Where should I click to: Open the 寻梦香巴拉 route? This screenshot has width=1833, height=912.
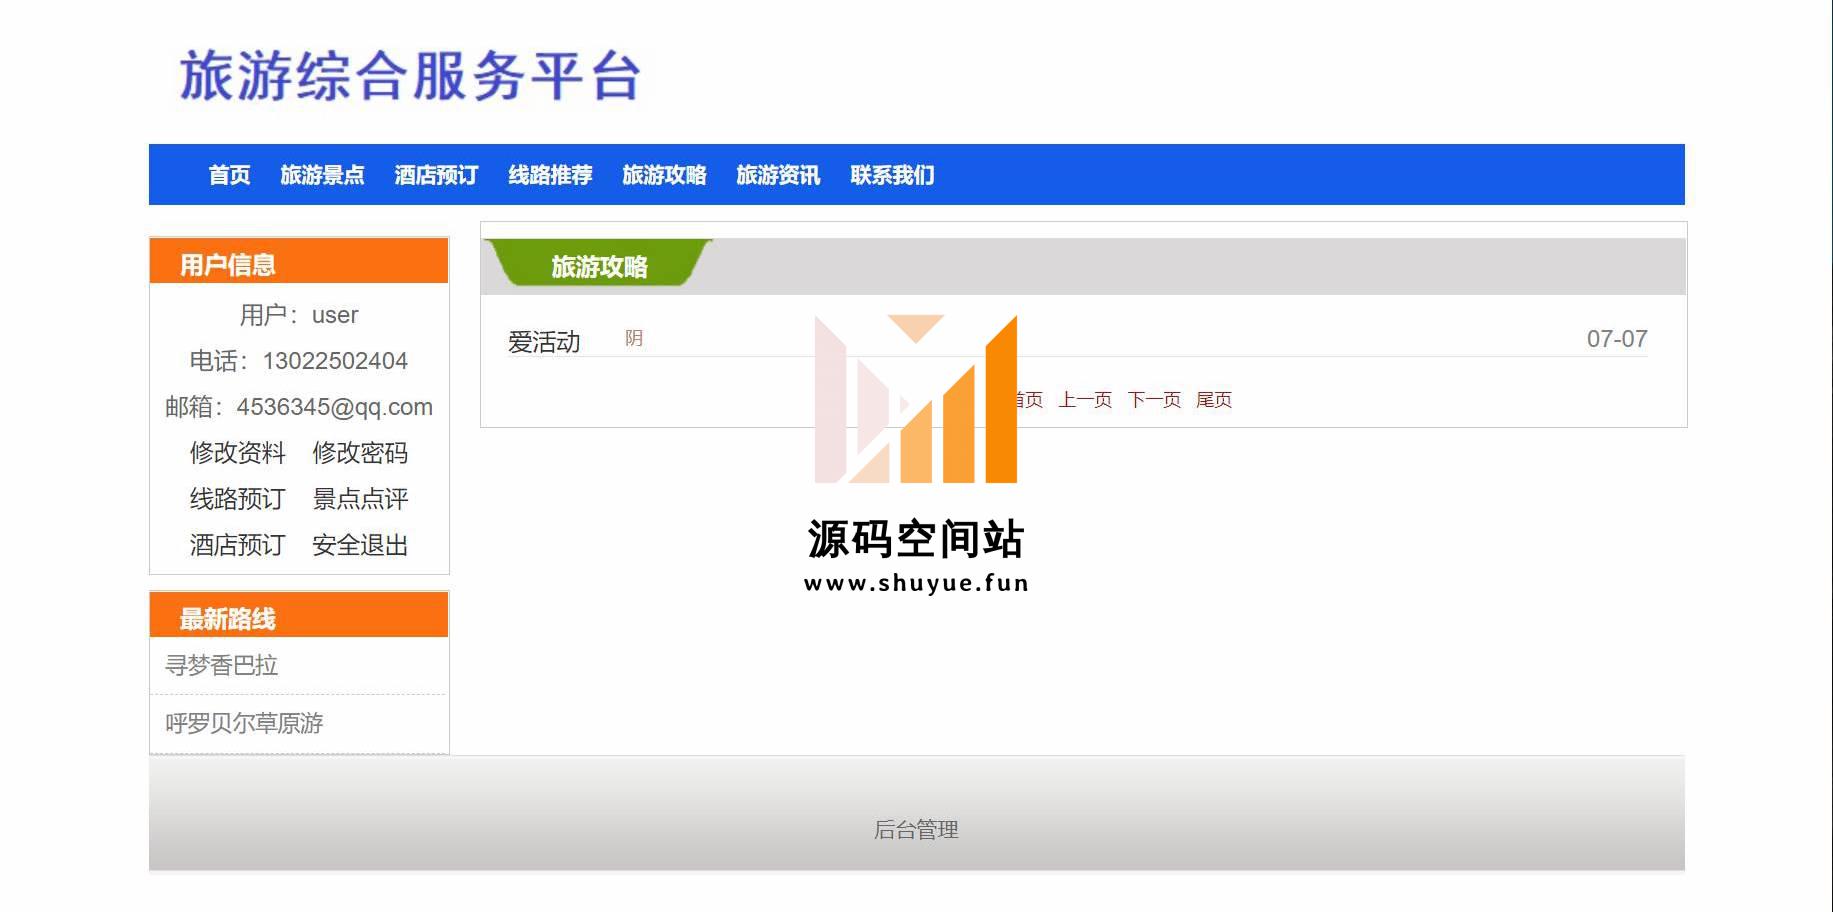coord(221,665)
